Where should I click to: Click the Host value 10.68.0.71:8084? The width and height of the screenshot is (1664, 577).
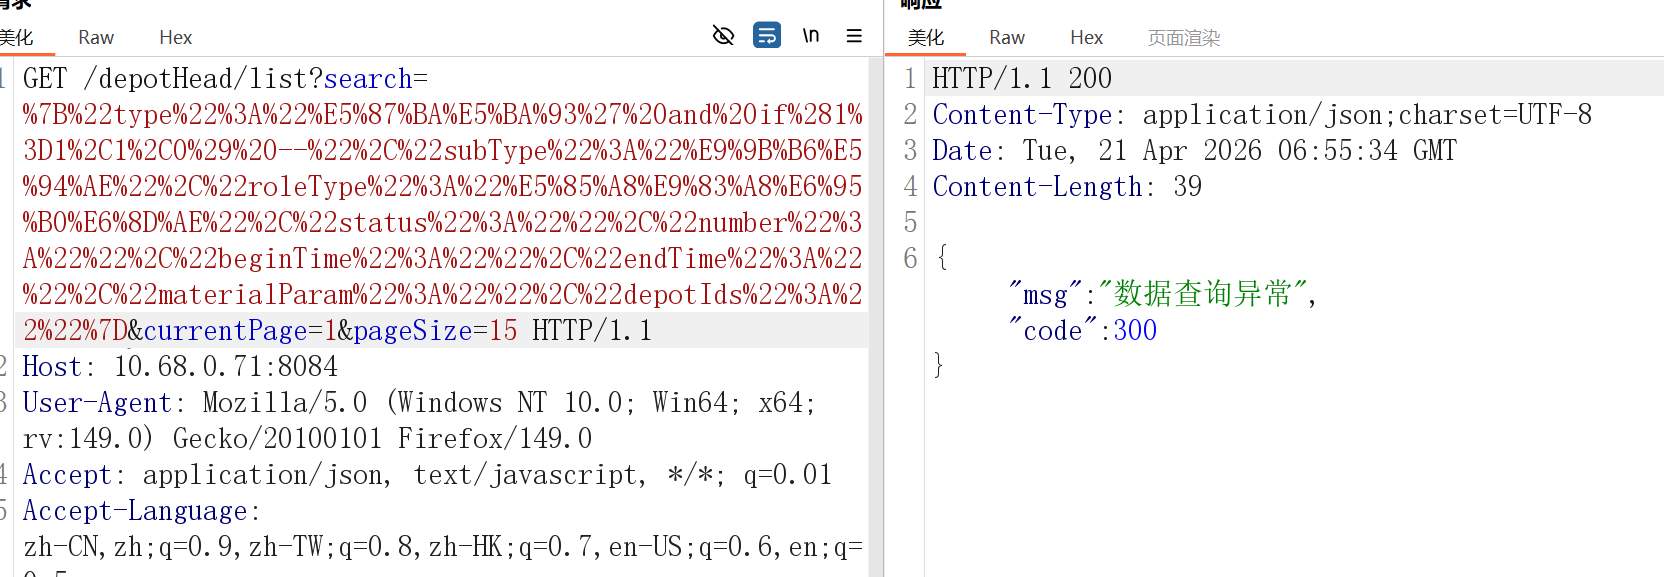pos(226,366)
